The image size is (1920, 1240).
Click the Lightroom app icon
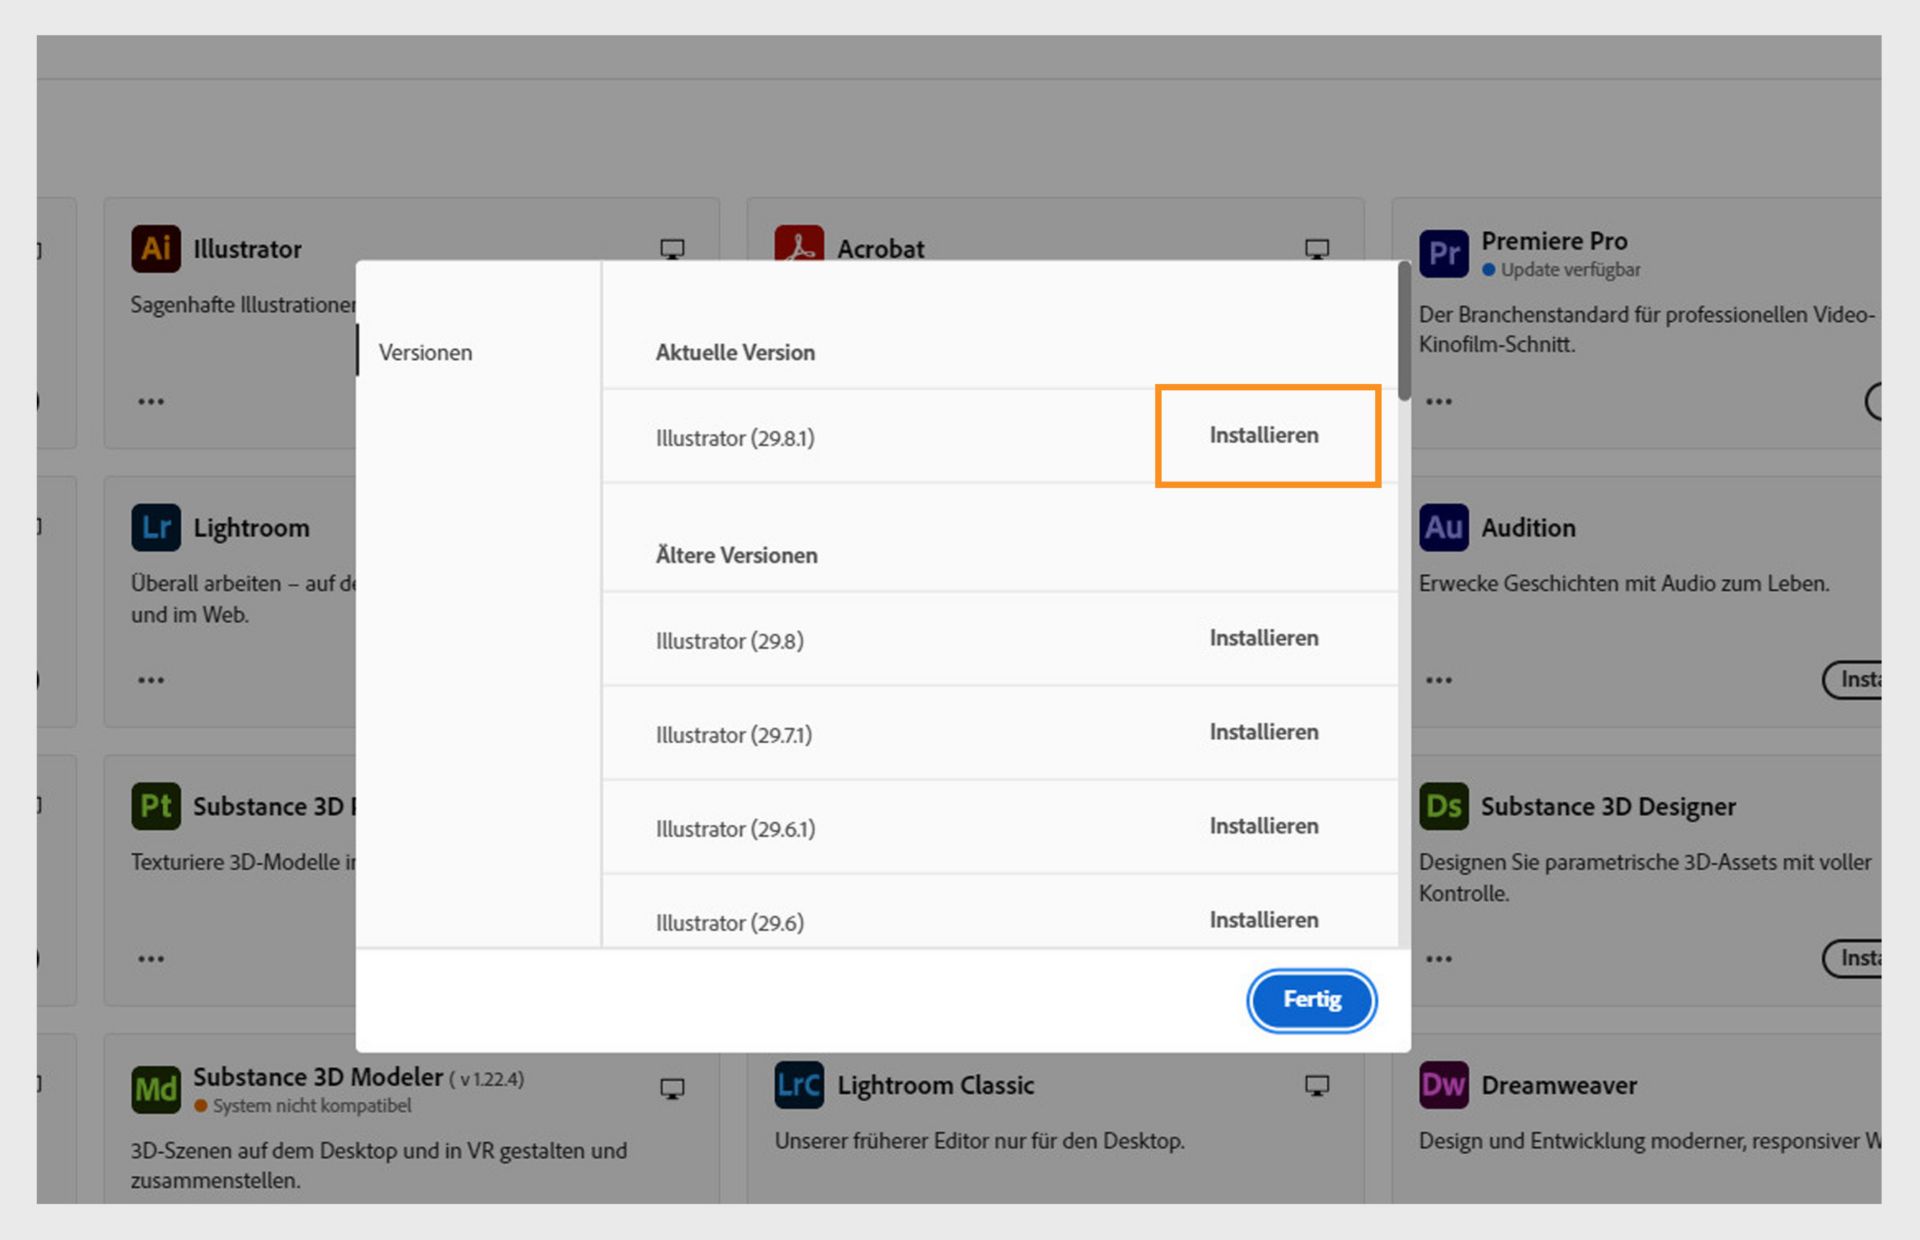155,527
